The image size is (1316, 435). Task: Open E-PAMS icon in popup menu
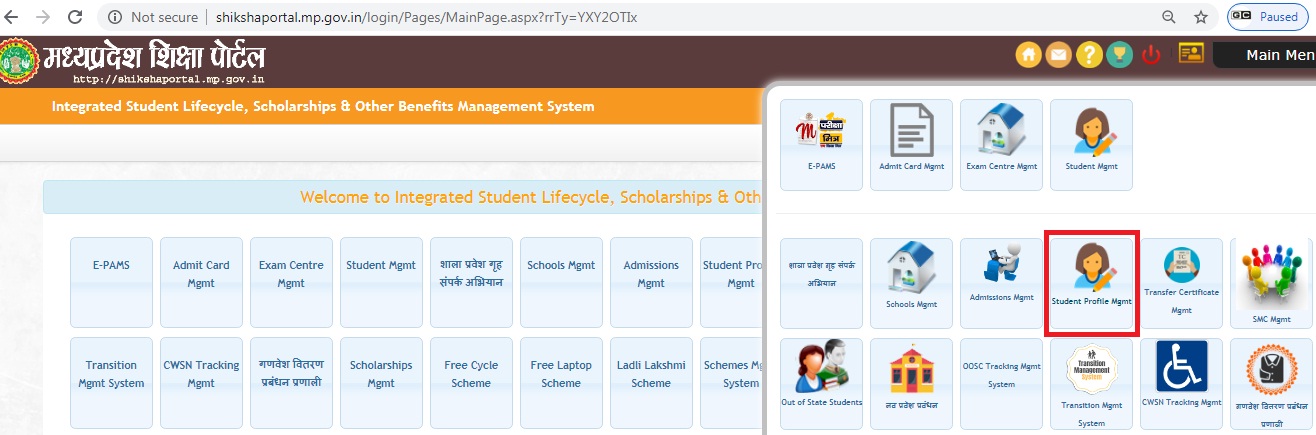point(821,144)
